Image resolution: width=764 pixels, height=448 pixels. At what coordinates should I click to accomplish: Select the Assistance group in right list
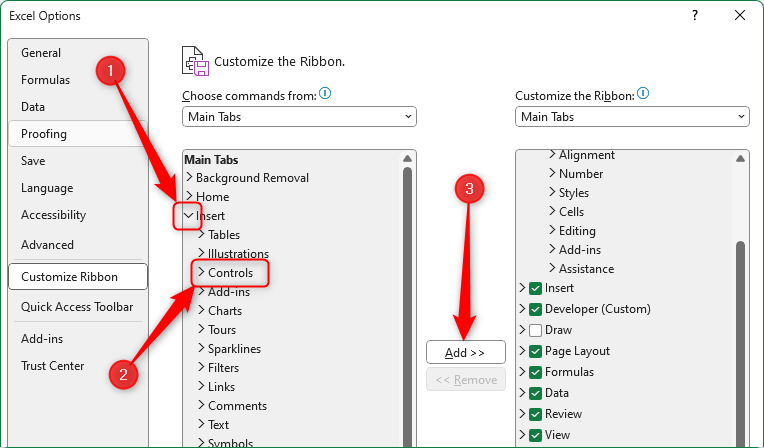click(586, 269)
